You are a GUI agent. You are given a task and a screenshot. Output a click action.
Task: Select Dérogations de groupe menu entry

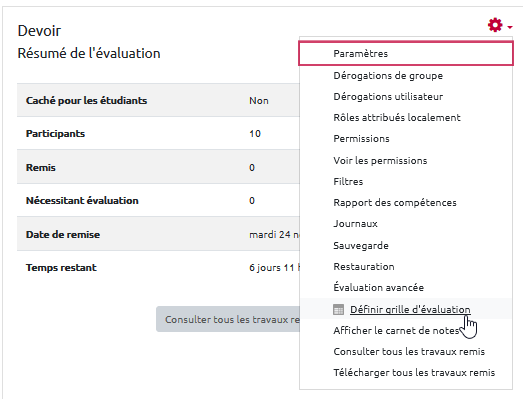point(388,75)
